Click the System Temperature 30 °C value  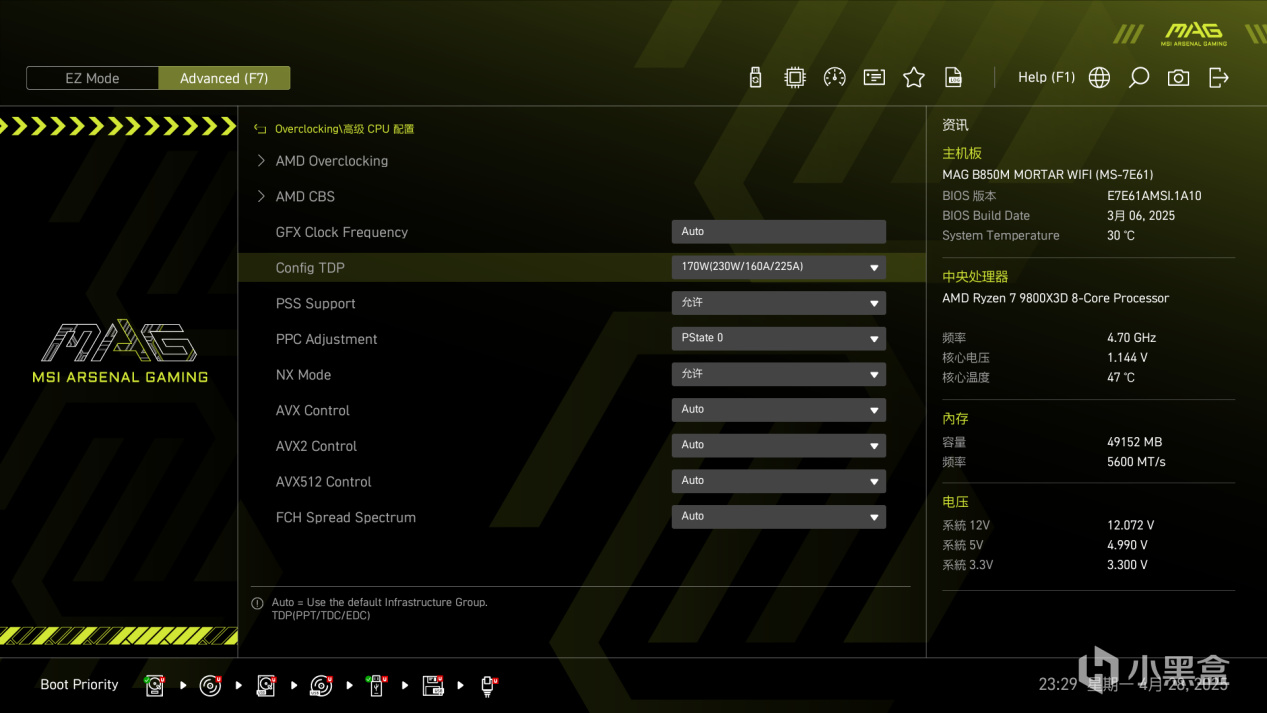[1121, 236]
